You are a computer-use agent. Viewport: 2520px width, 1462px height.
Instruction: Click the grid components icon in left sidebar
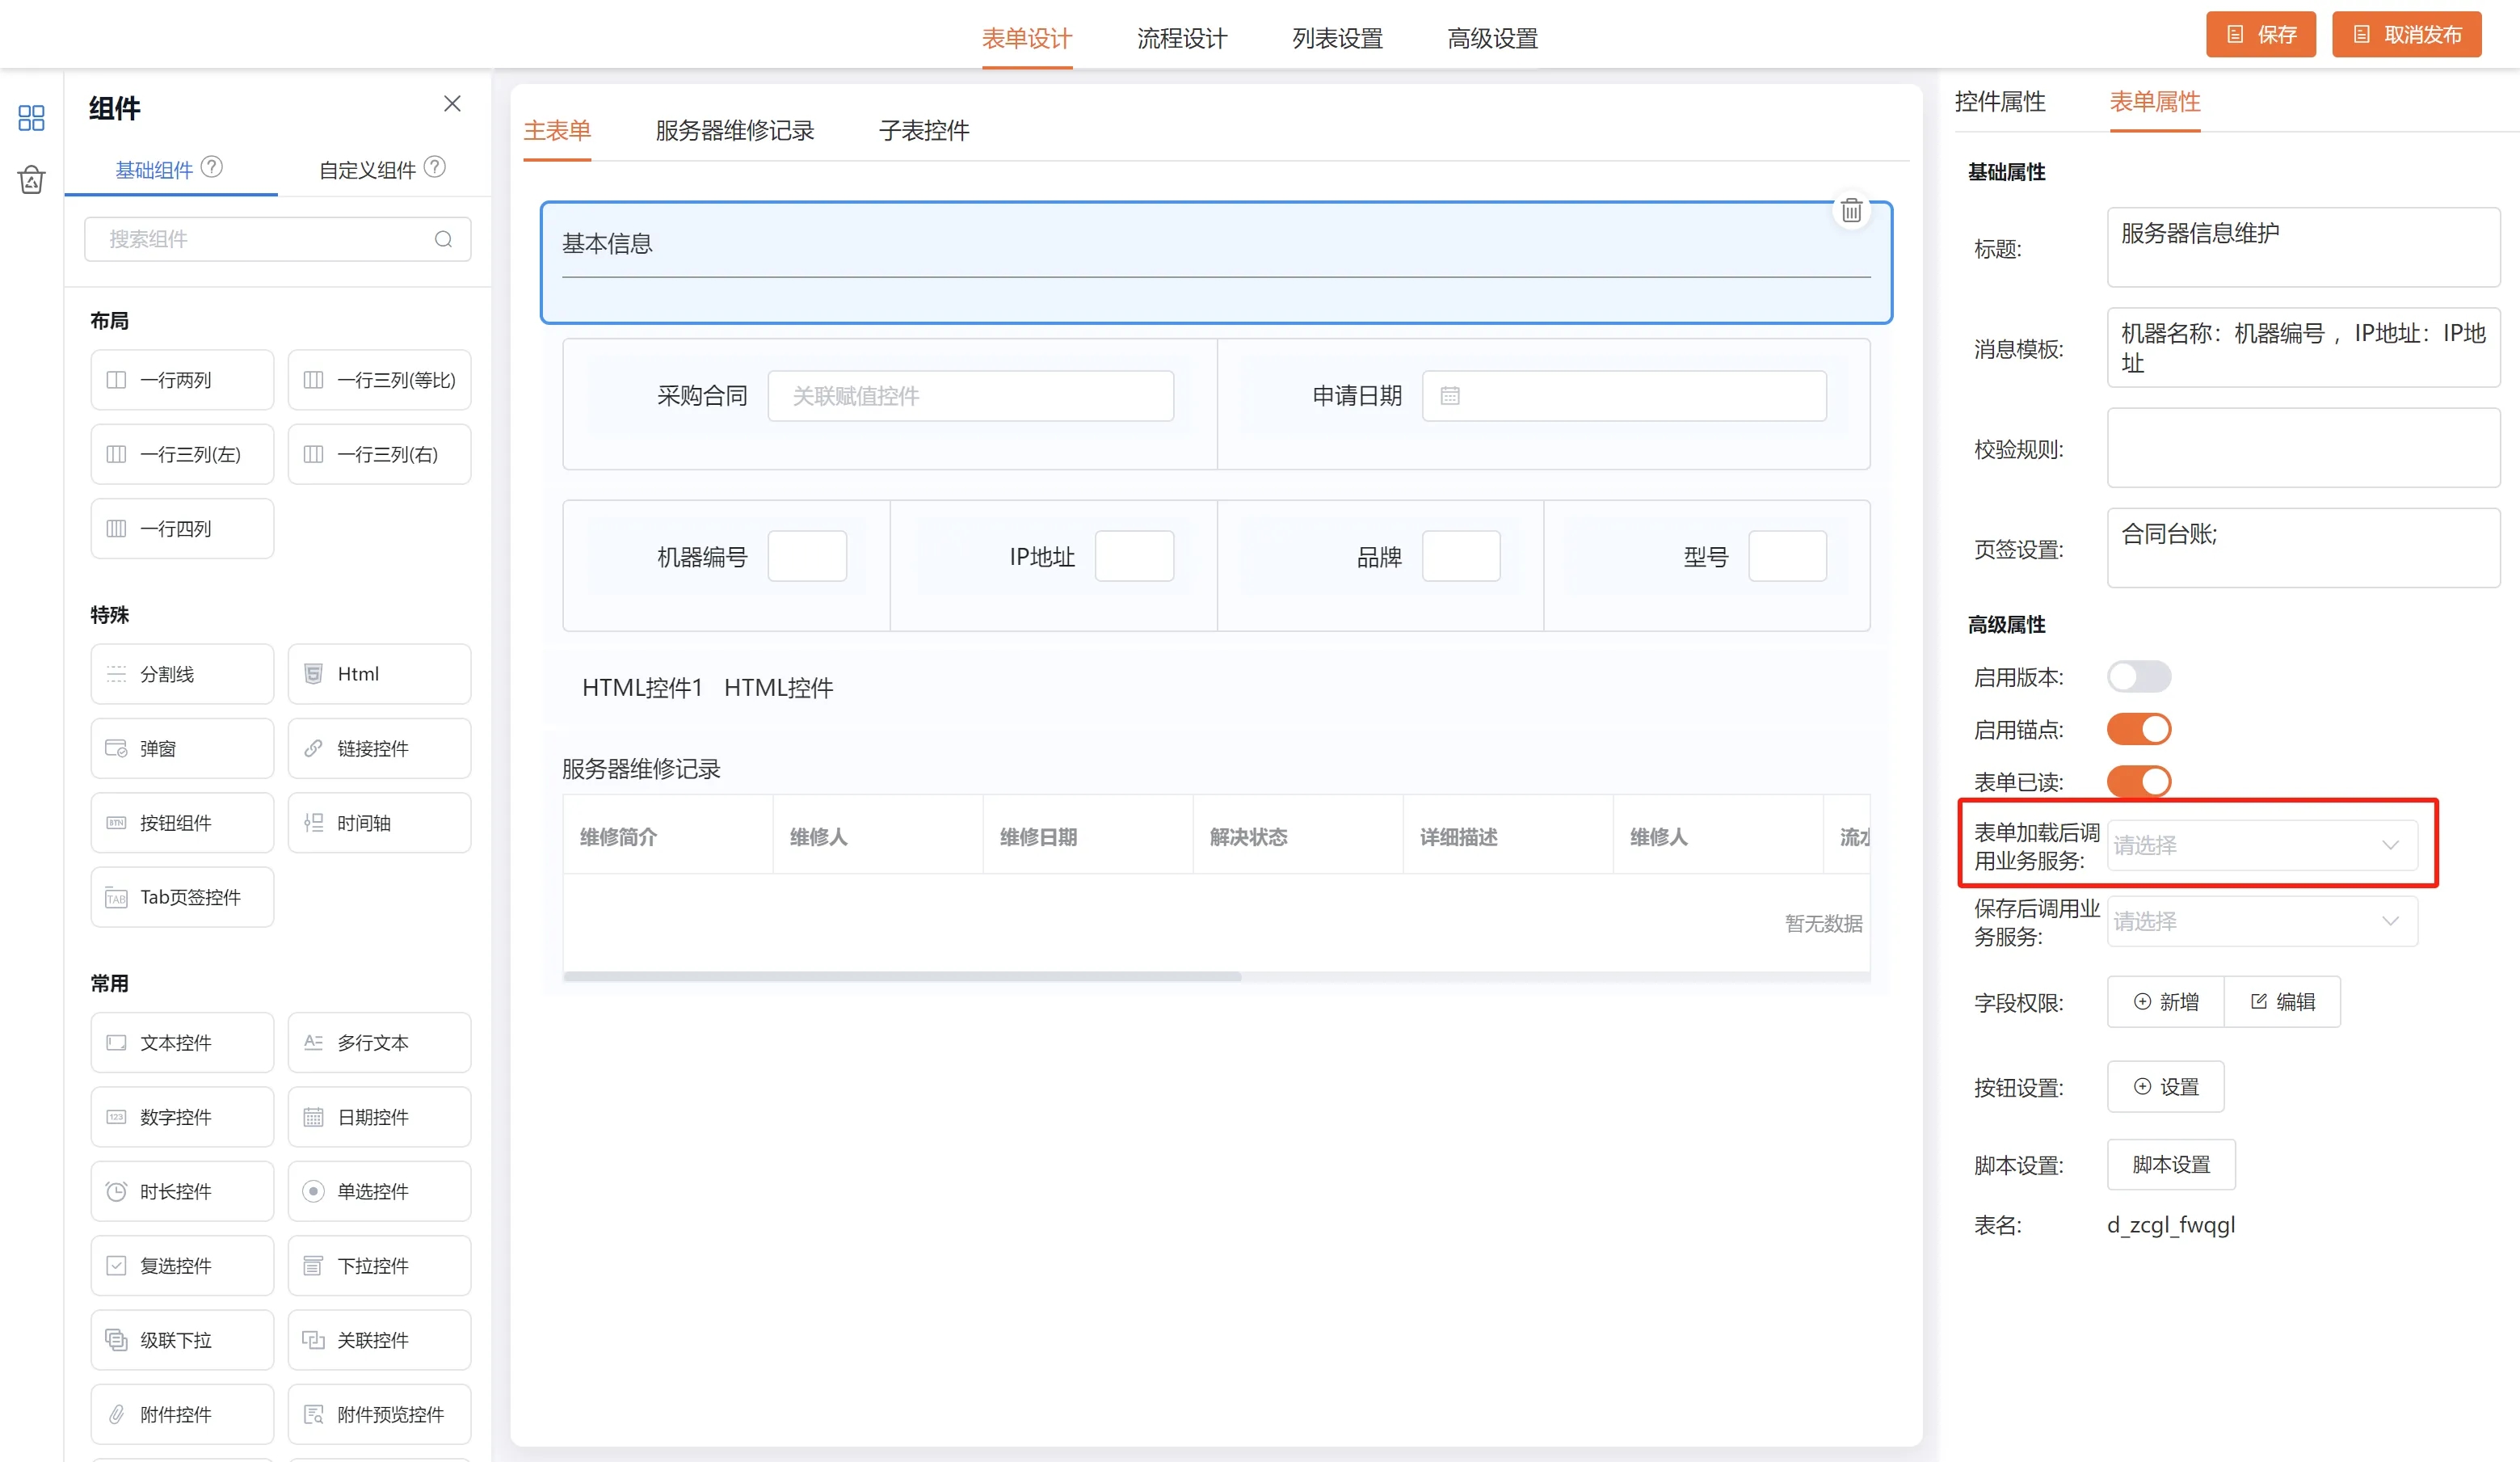(31, 118)
